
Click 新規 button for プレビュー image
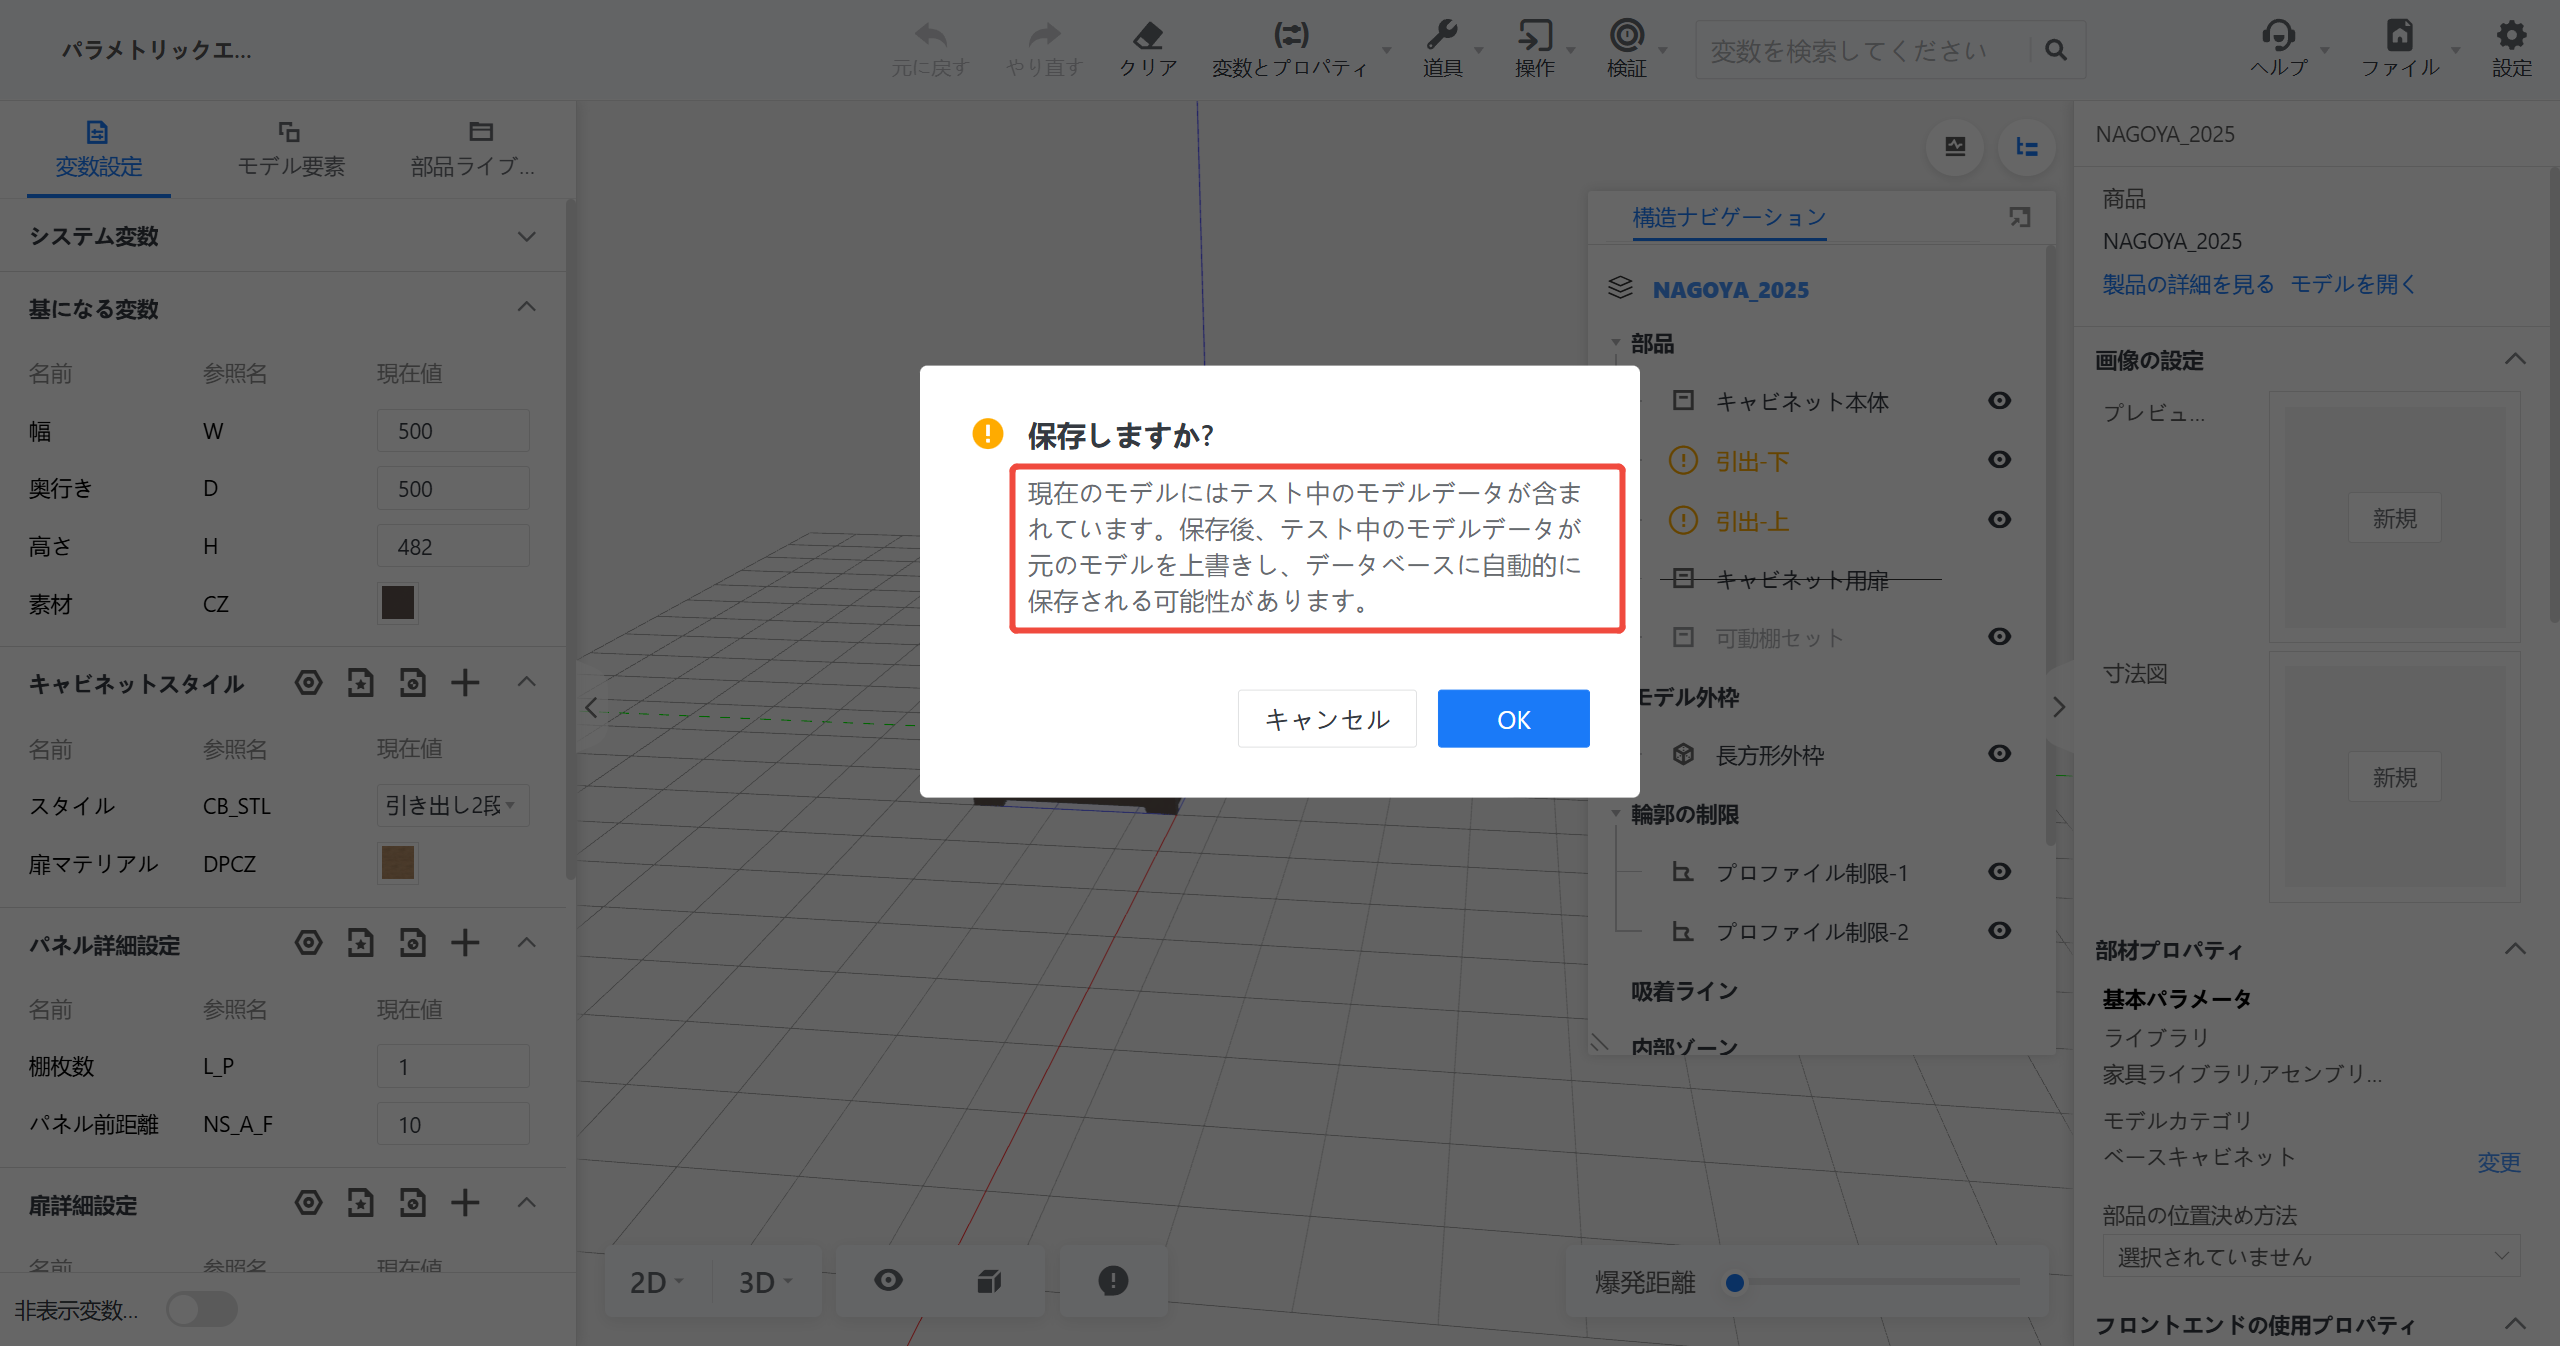(x=2394, y=518)
